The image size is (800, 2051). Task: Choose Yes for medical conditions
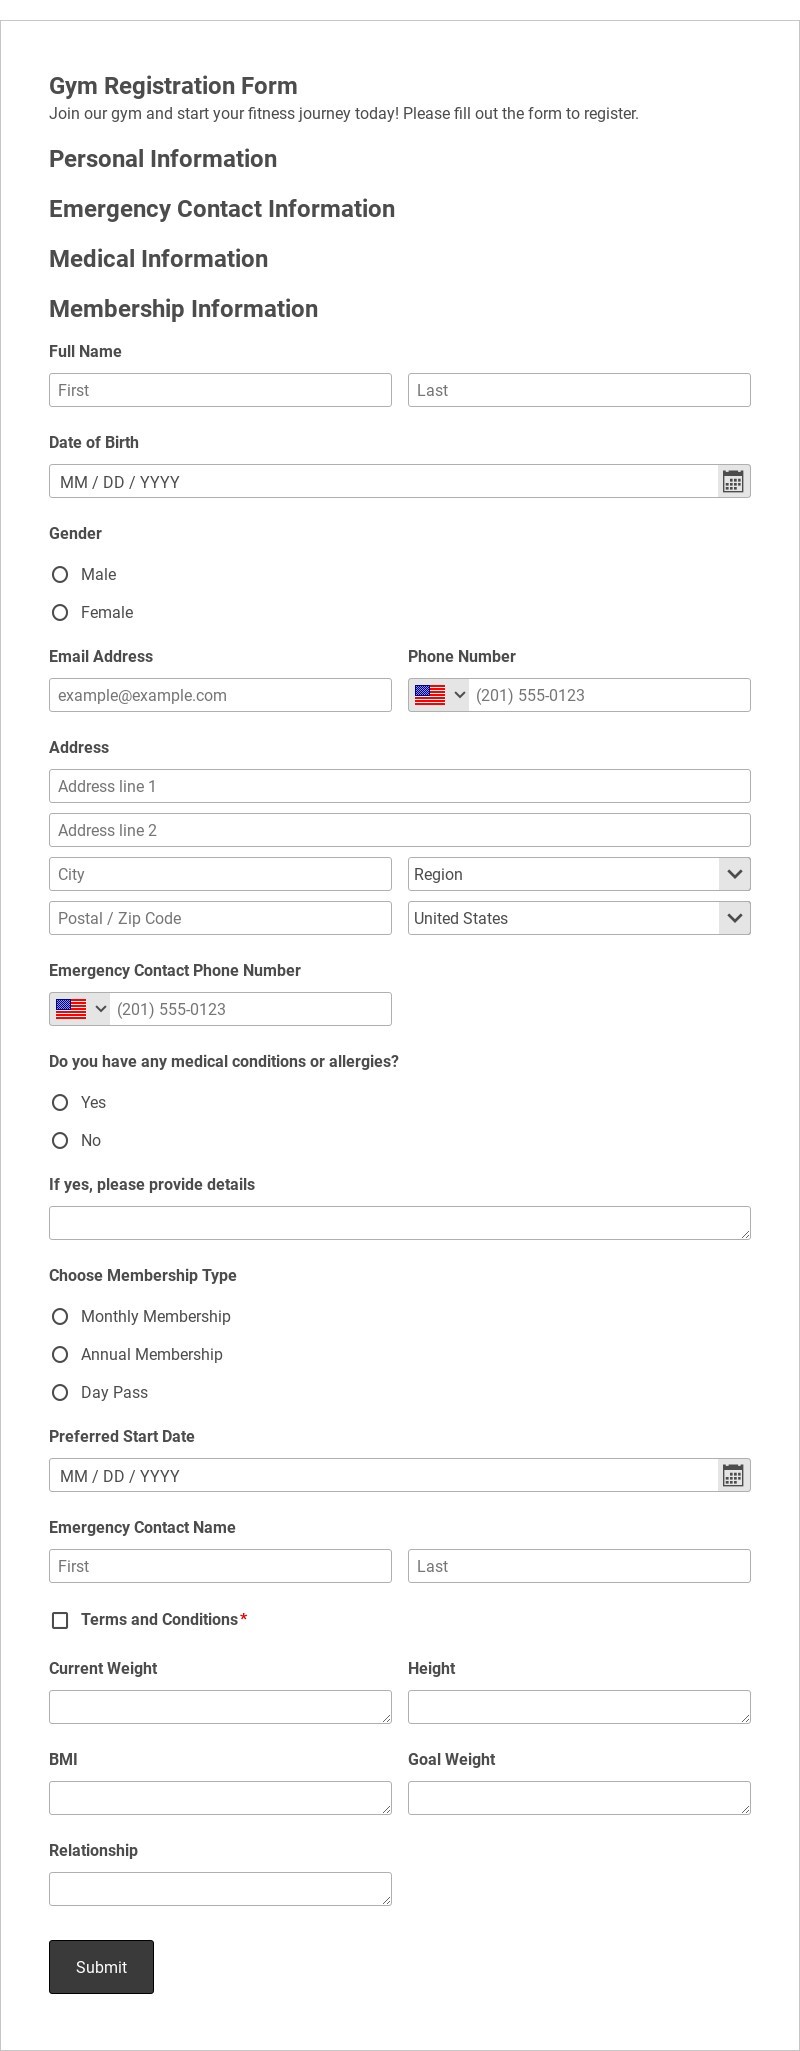coord(60,1102)
